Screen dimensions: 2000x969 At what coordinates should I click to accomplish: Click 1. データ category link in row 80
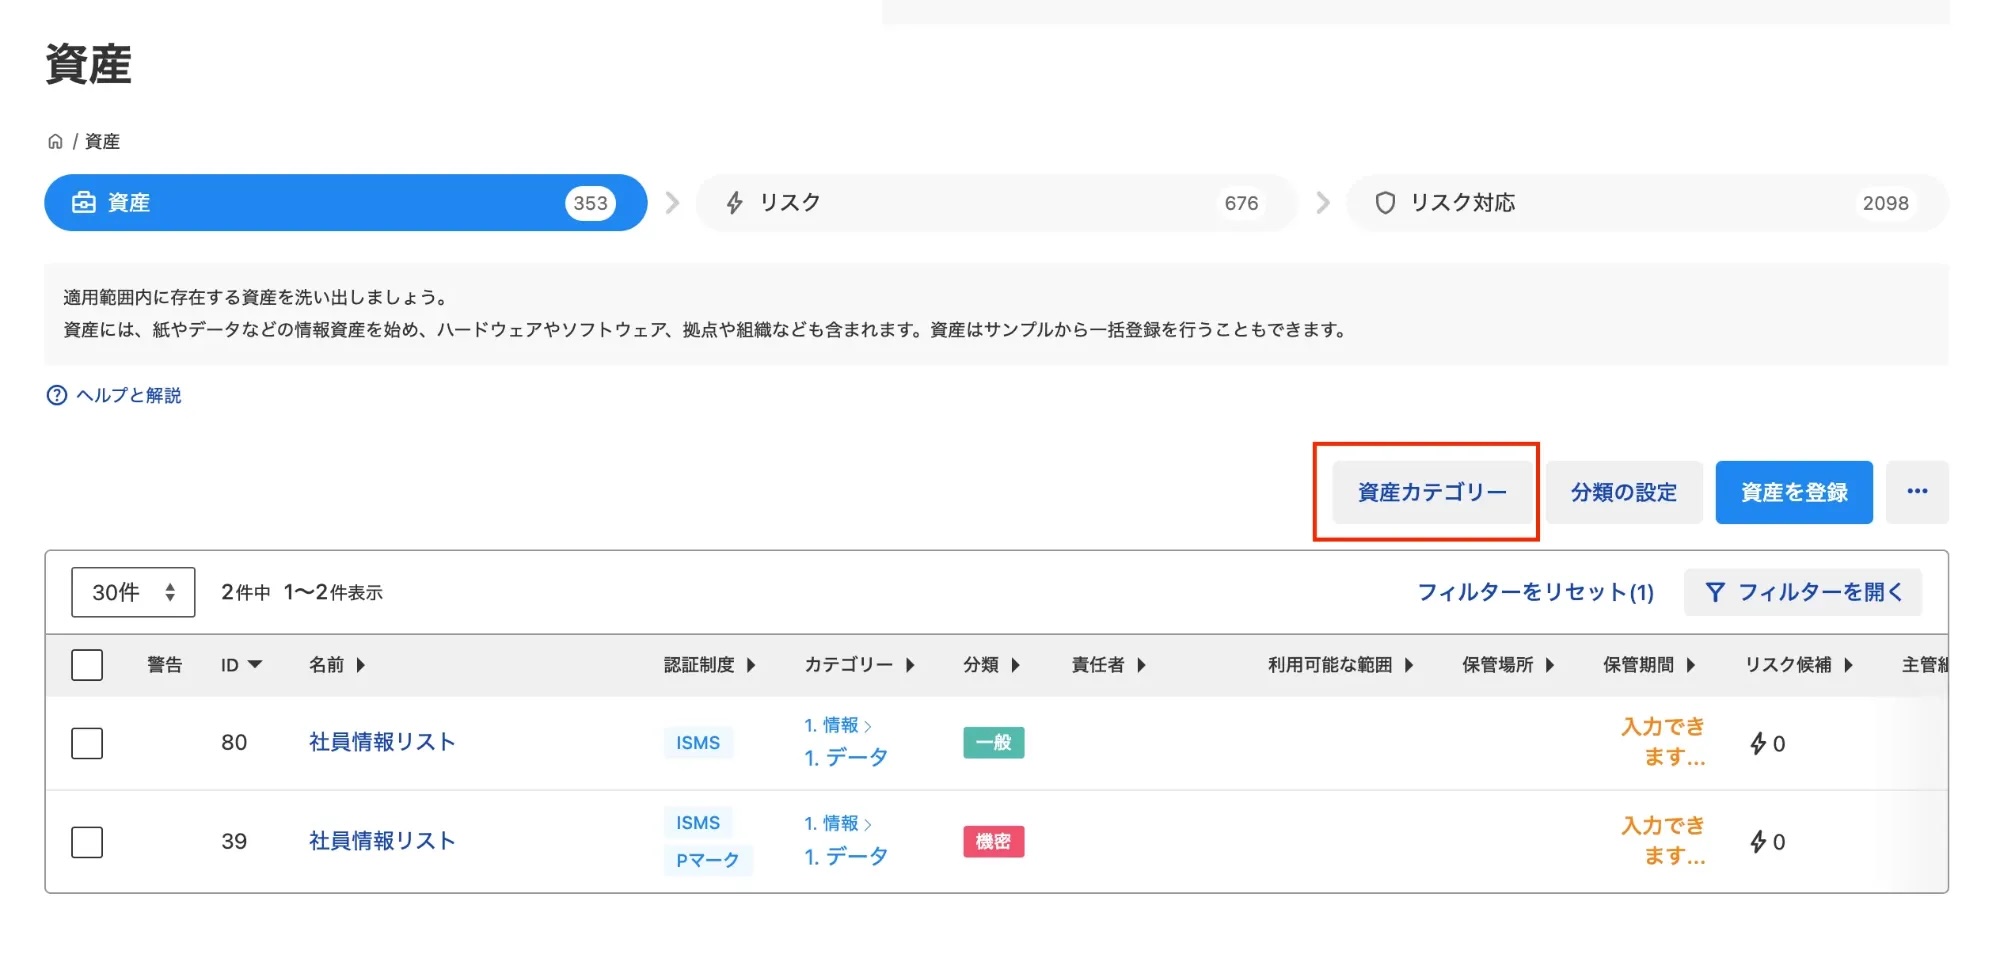coord(846,758)
